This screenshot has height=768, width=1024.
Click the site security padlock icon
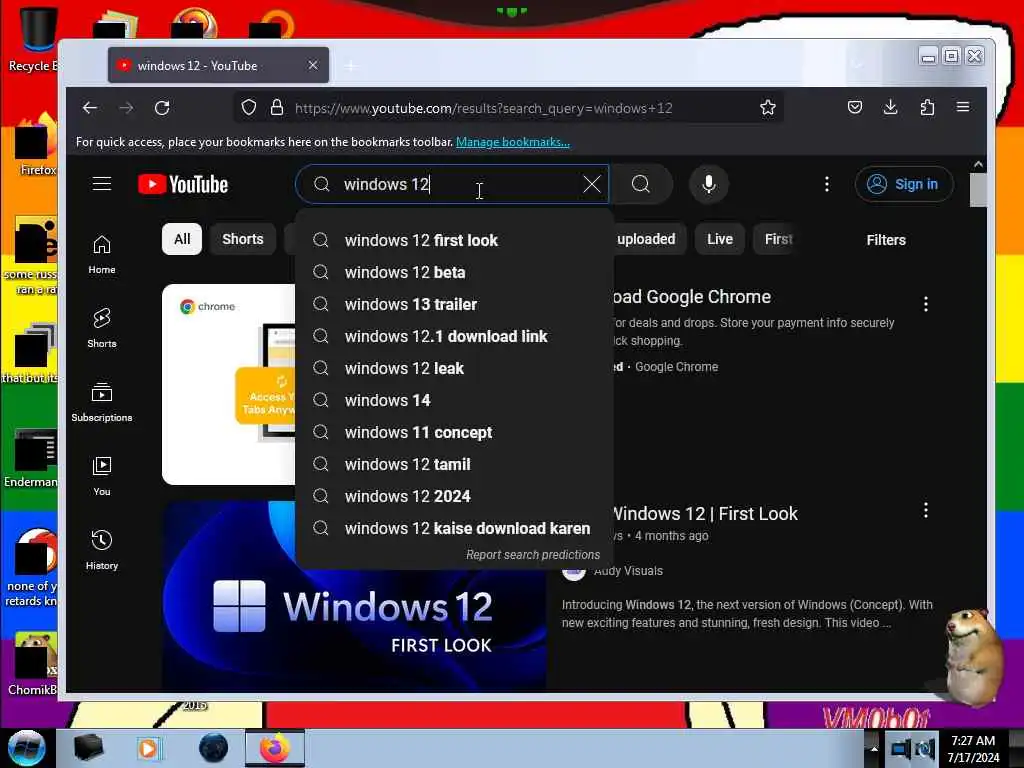click(277, 108)
